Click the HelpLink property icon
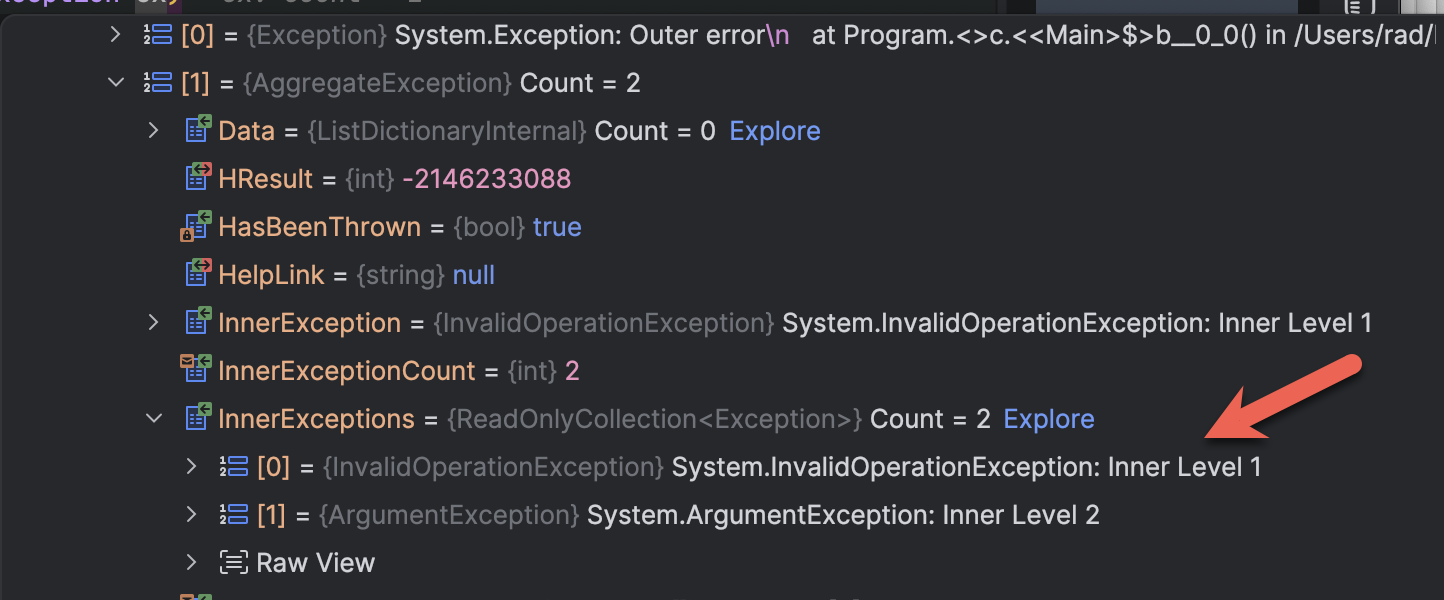This screenshot has width=1444, height=600. click(197, 275)
